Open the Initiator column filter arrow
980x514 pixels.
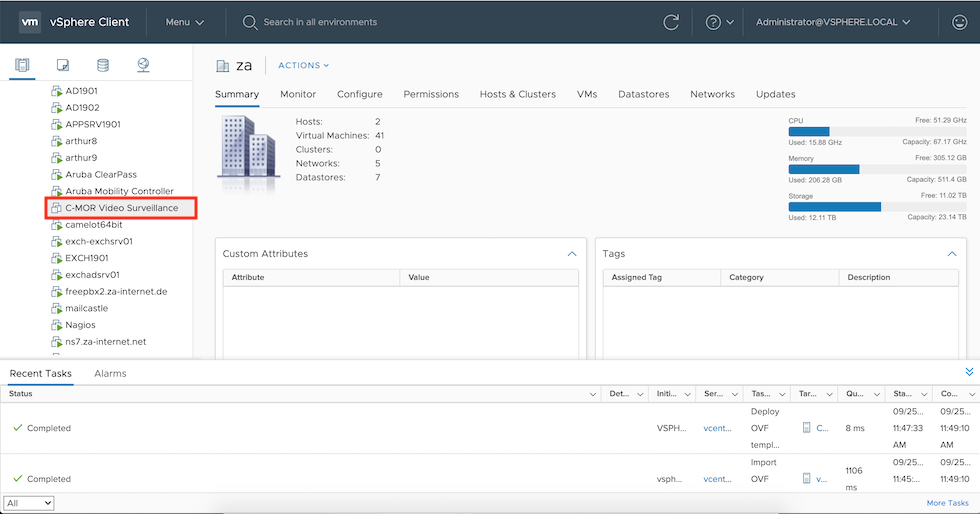[687, 394]
